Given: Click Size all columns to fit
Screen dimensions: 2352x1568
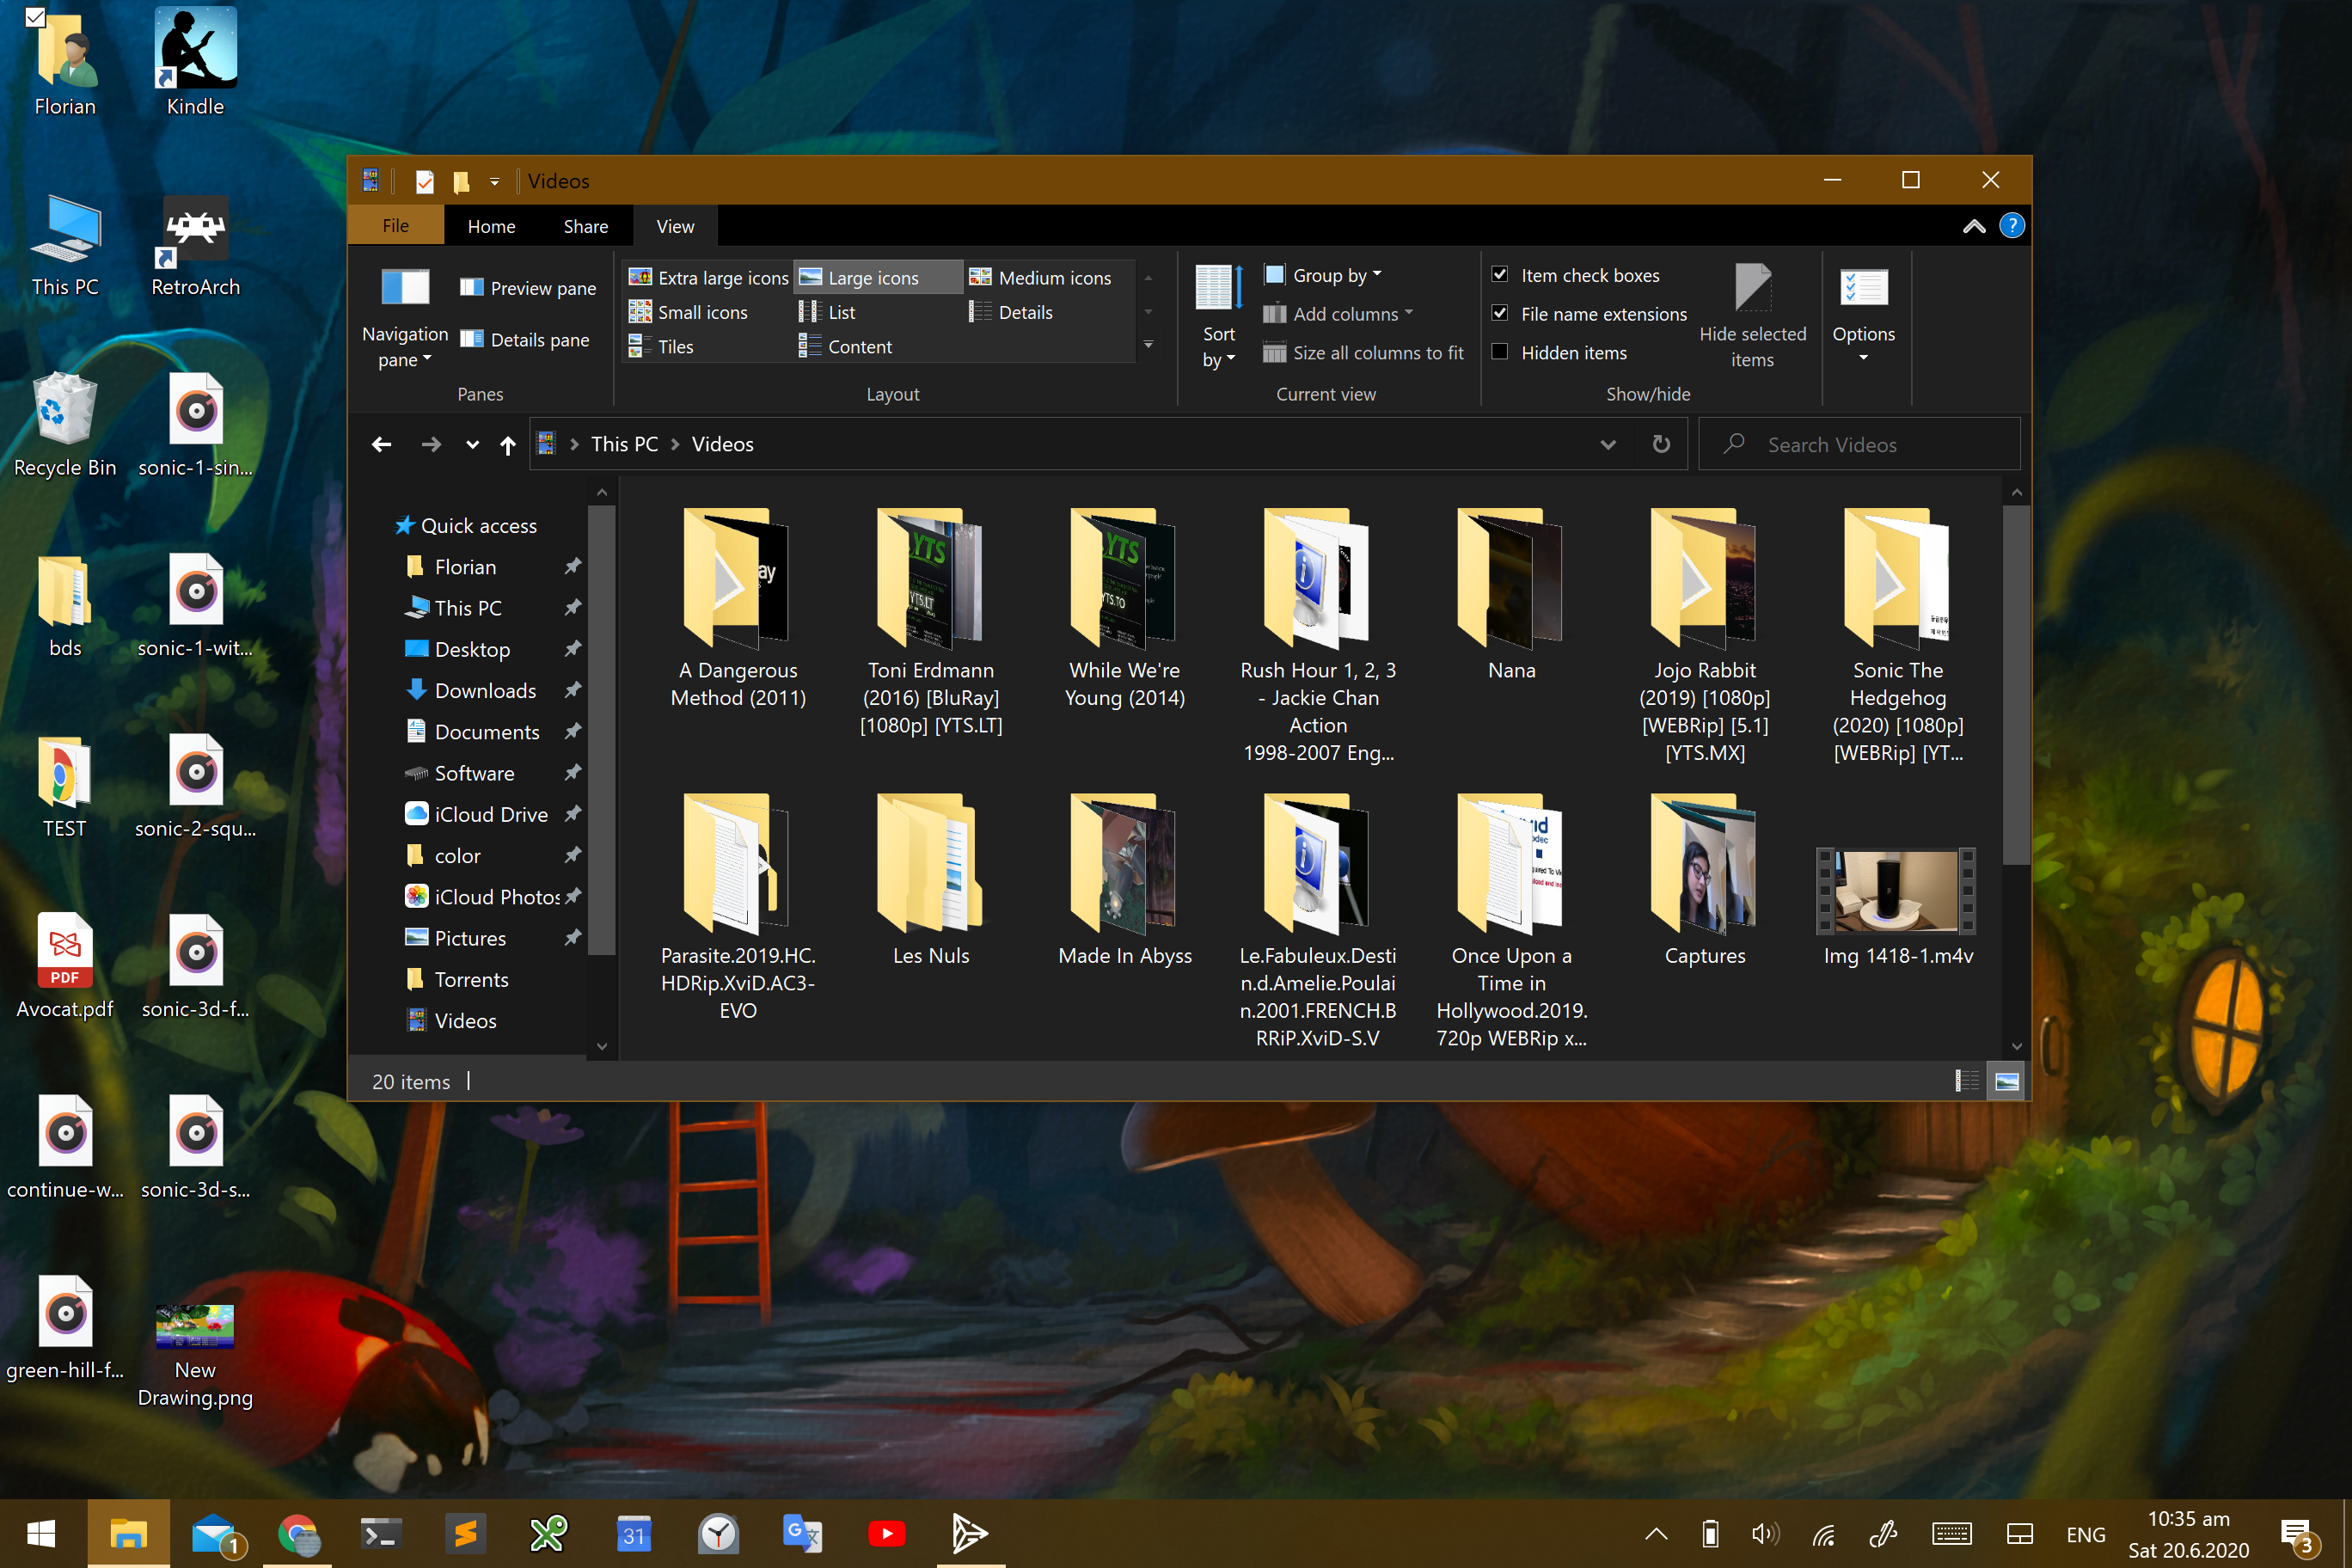Looking at the screenshot, I should pyautogui.click(x=1363, y=353).
